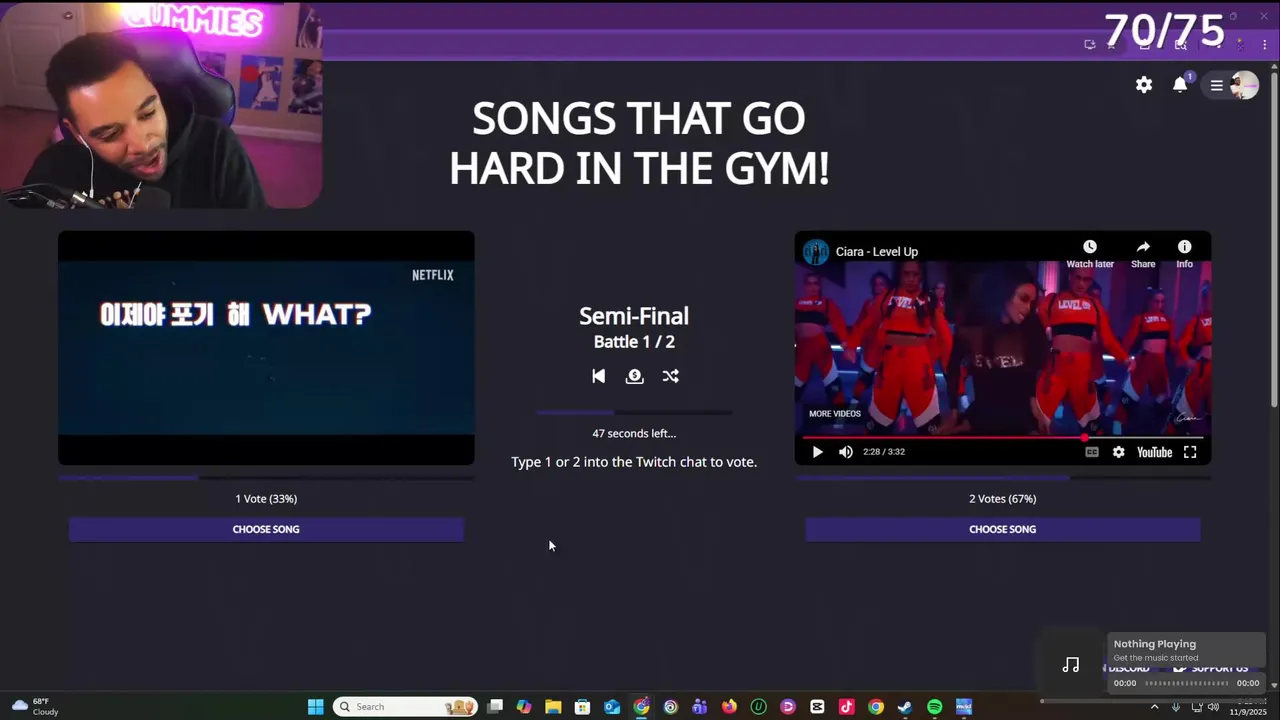
Task: Seek on the red YouTube progress bar
Action: pos(1003,438)
